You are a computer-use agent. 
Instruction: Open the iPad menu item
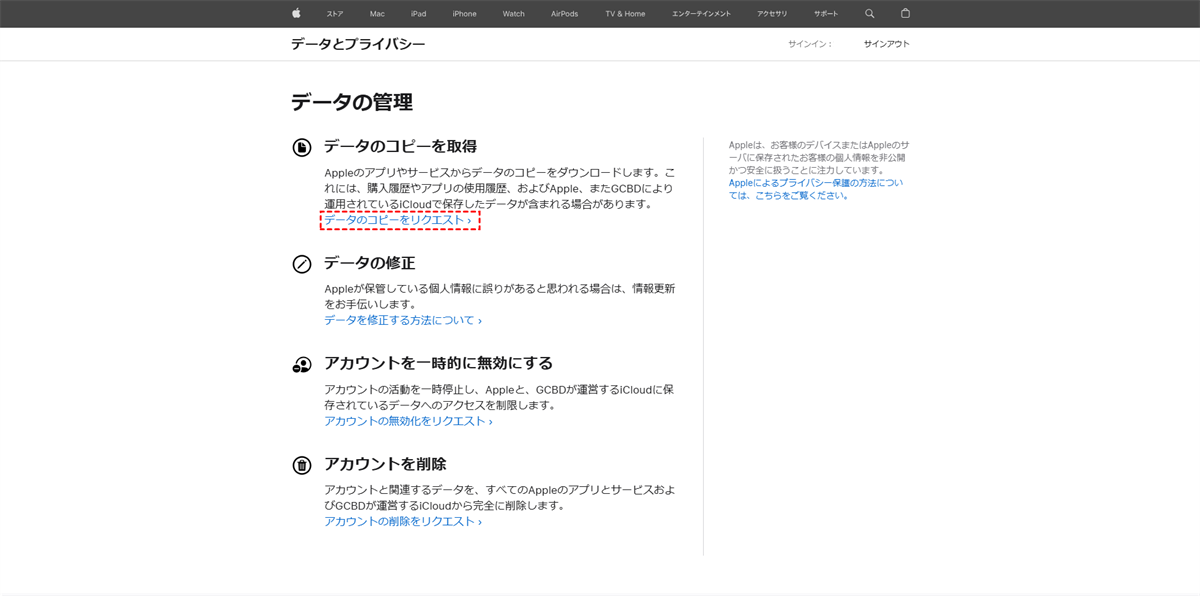pos(418,14)
